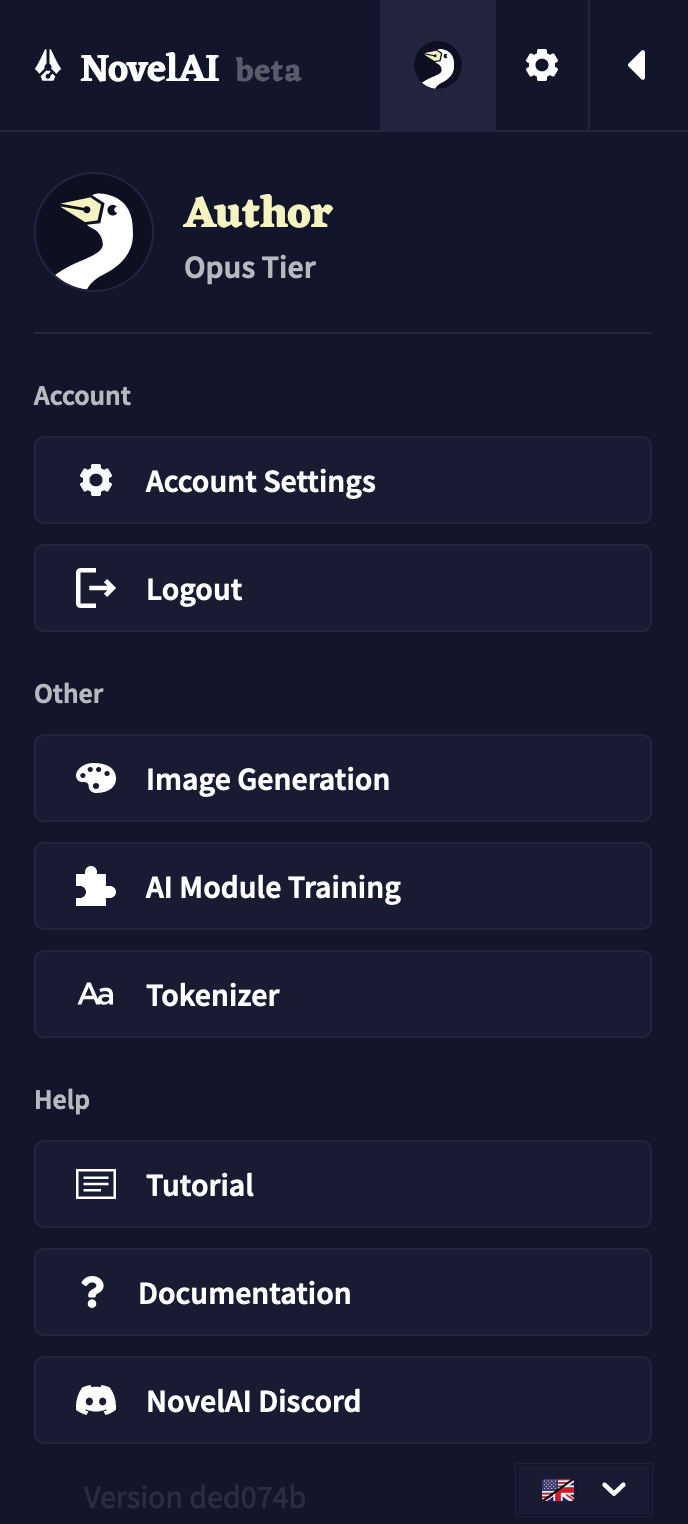
Task: Click the Tutorial text-lines icon
Action: pyautogui.click(x=96, y=1185)
